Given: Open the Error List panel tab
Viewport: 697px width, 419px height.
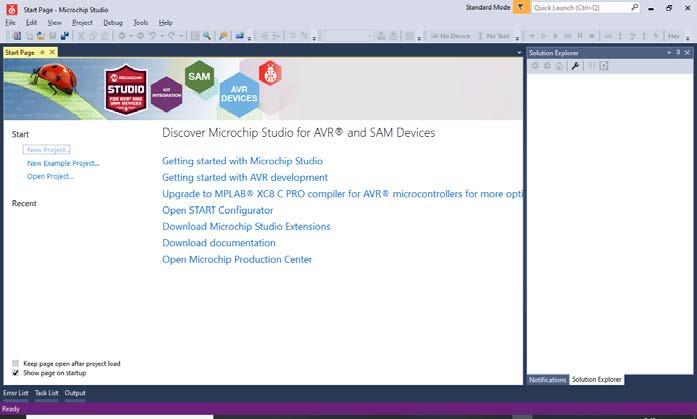Looking at the screenshot, I should point(16,393).
